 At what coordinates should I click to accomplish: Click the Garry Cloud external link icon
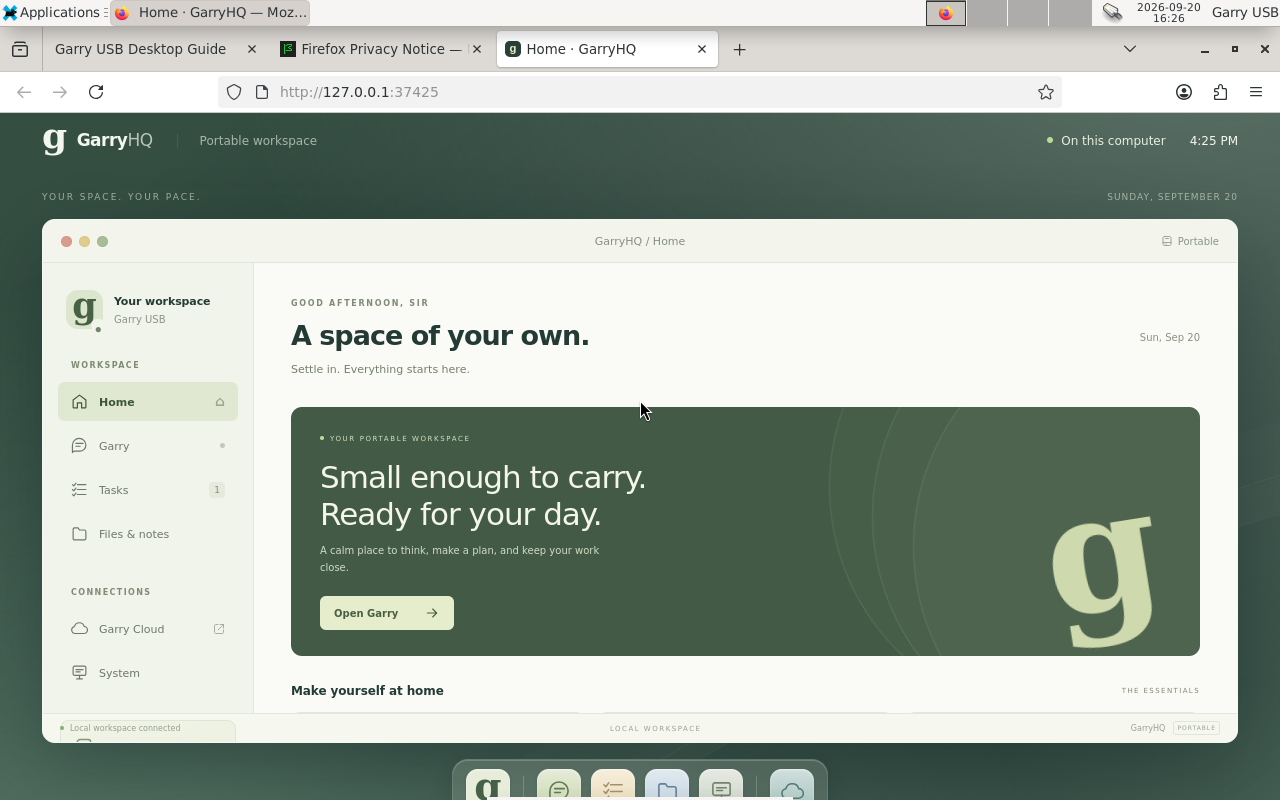coord(219,629)
